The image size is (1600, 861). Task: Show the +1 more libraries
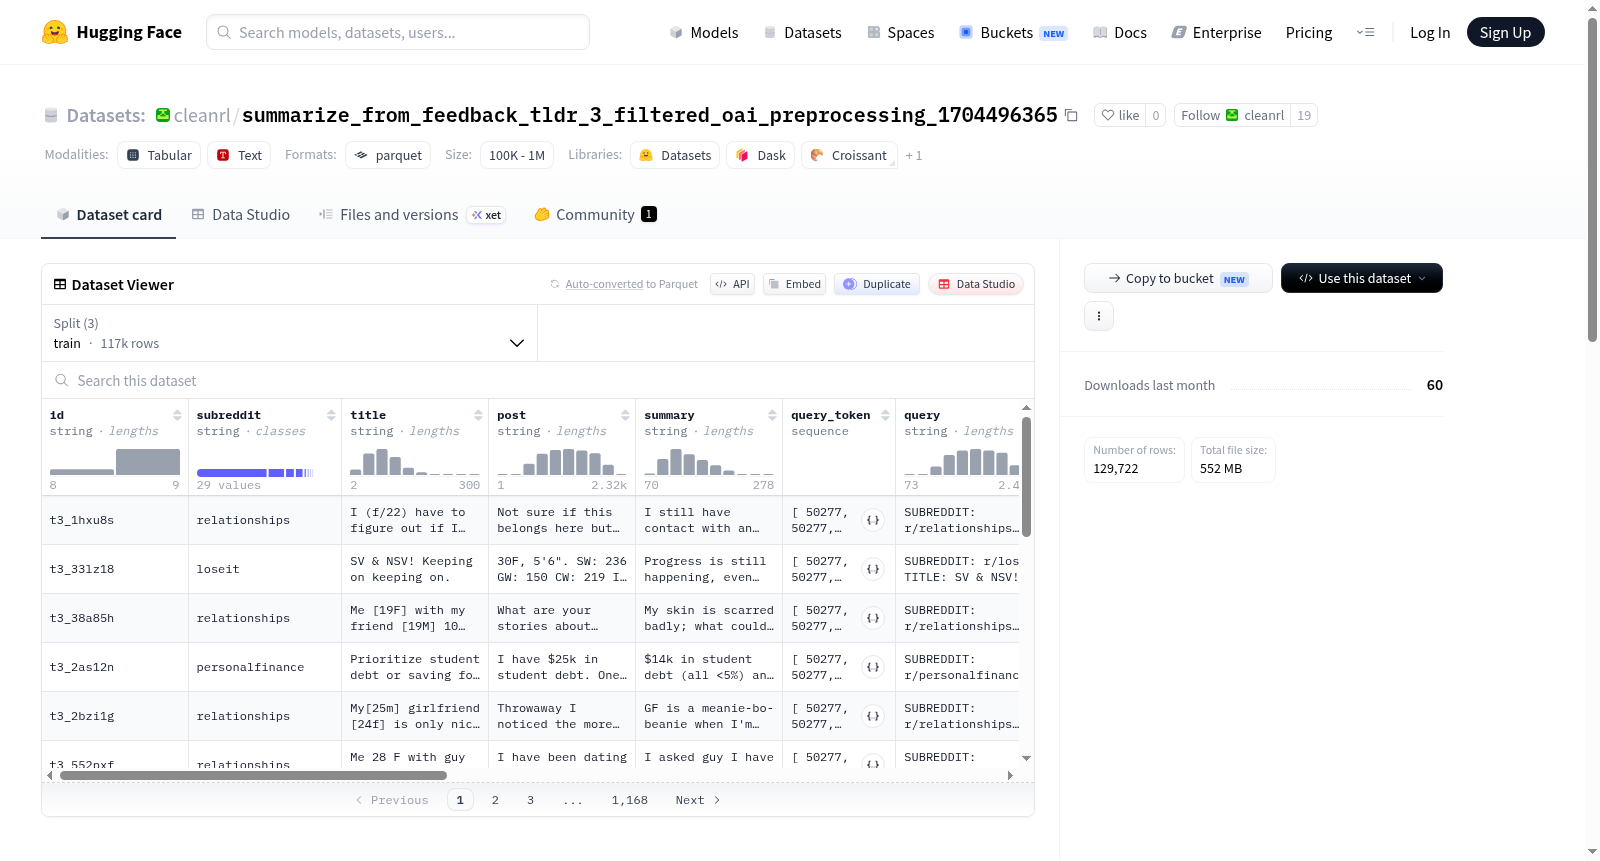click(914, 155)
